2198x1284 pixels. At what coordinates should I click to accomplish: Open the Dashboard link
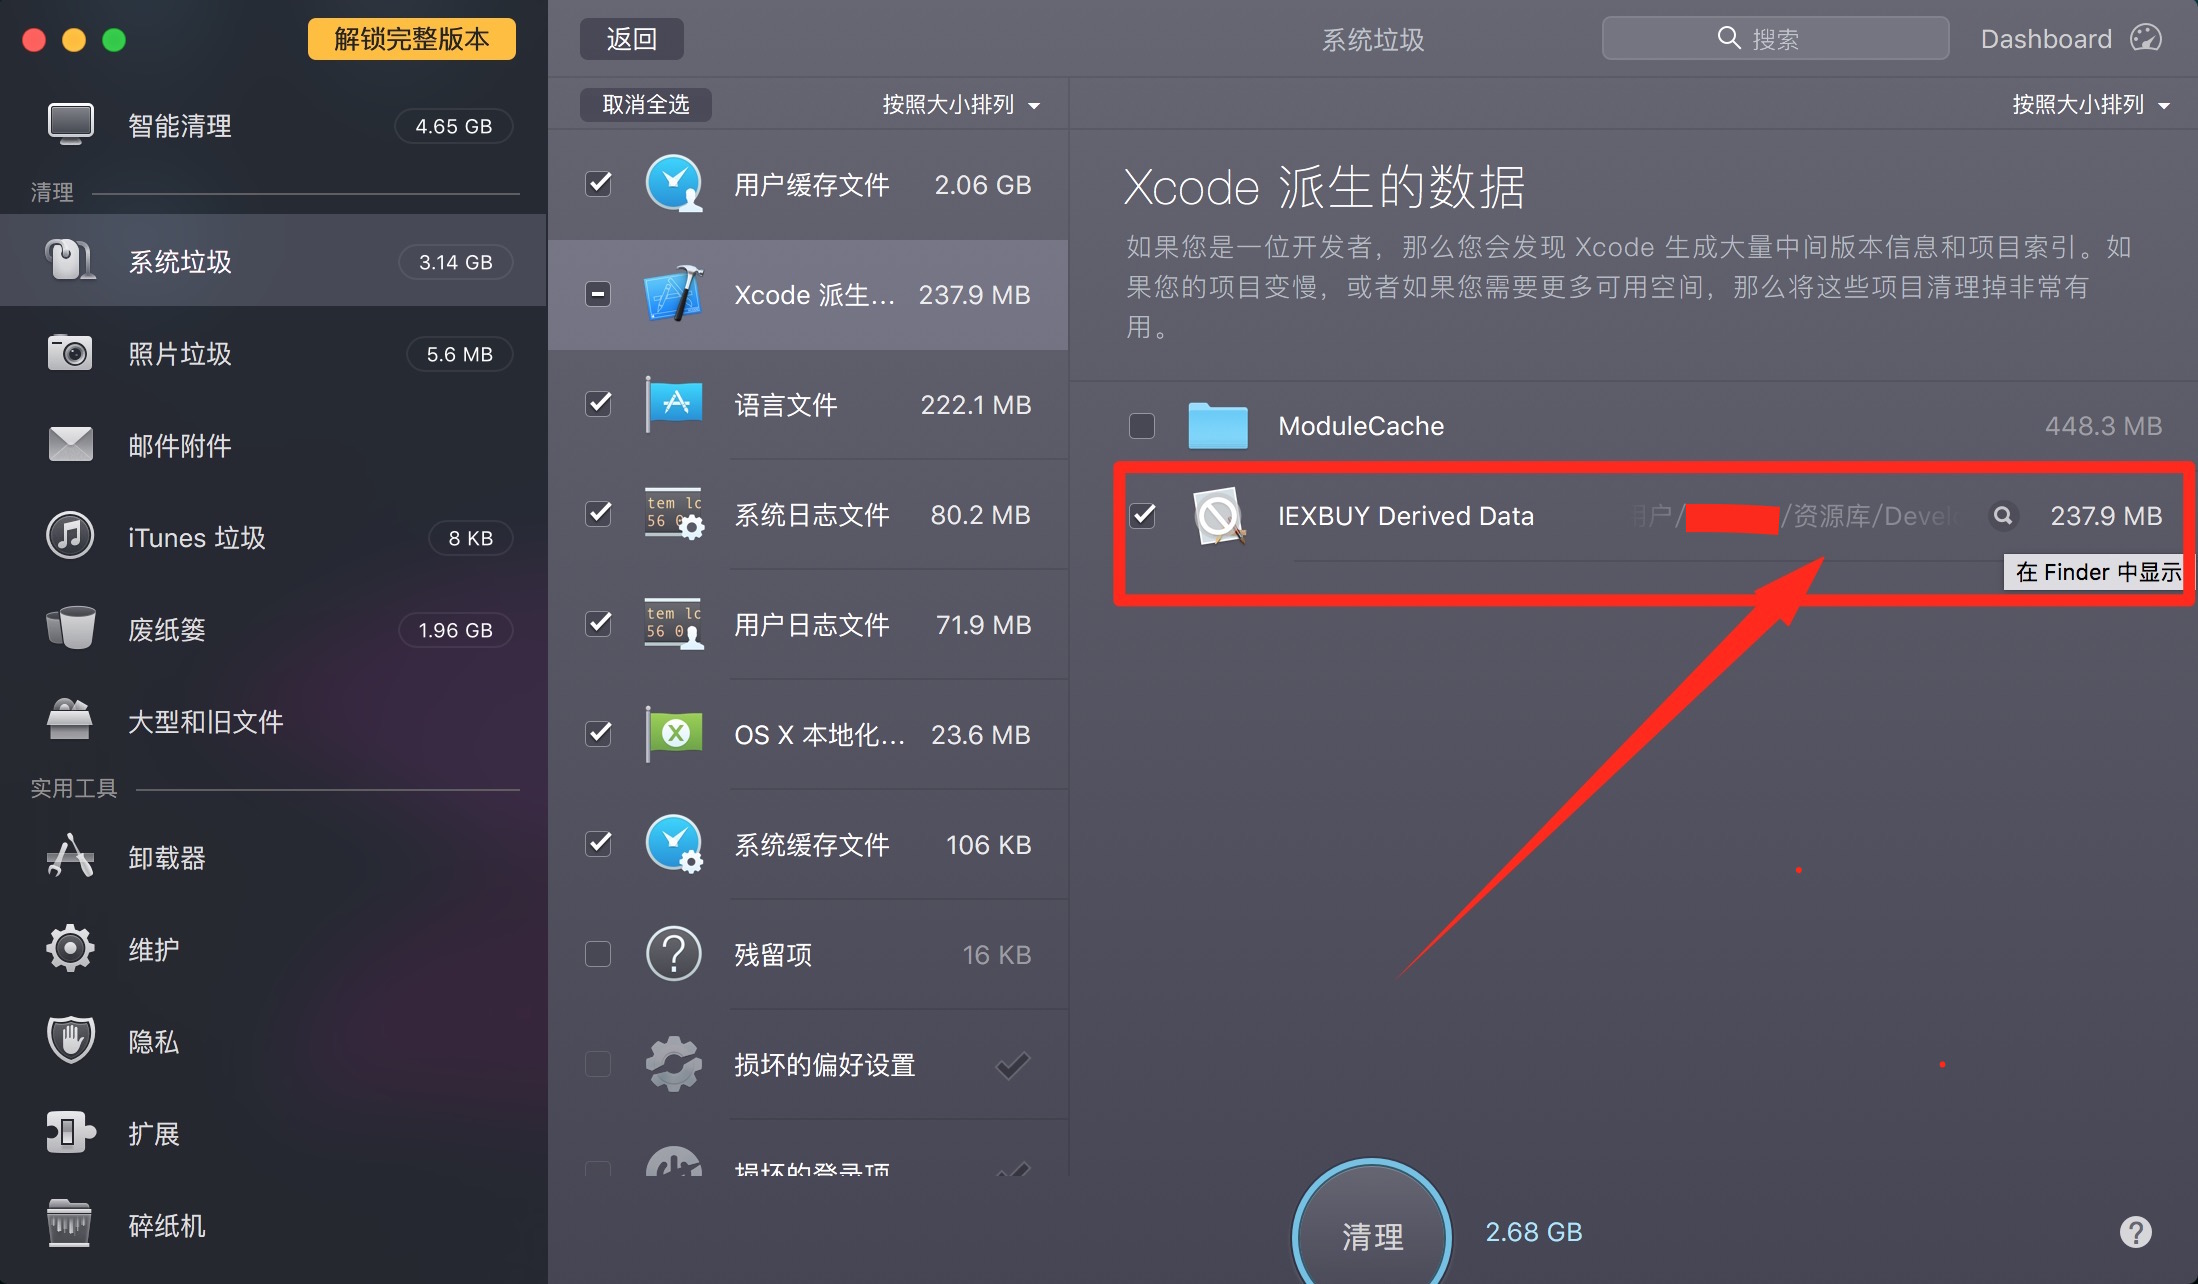(2070, 39)
